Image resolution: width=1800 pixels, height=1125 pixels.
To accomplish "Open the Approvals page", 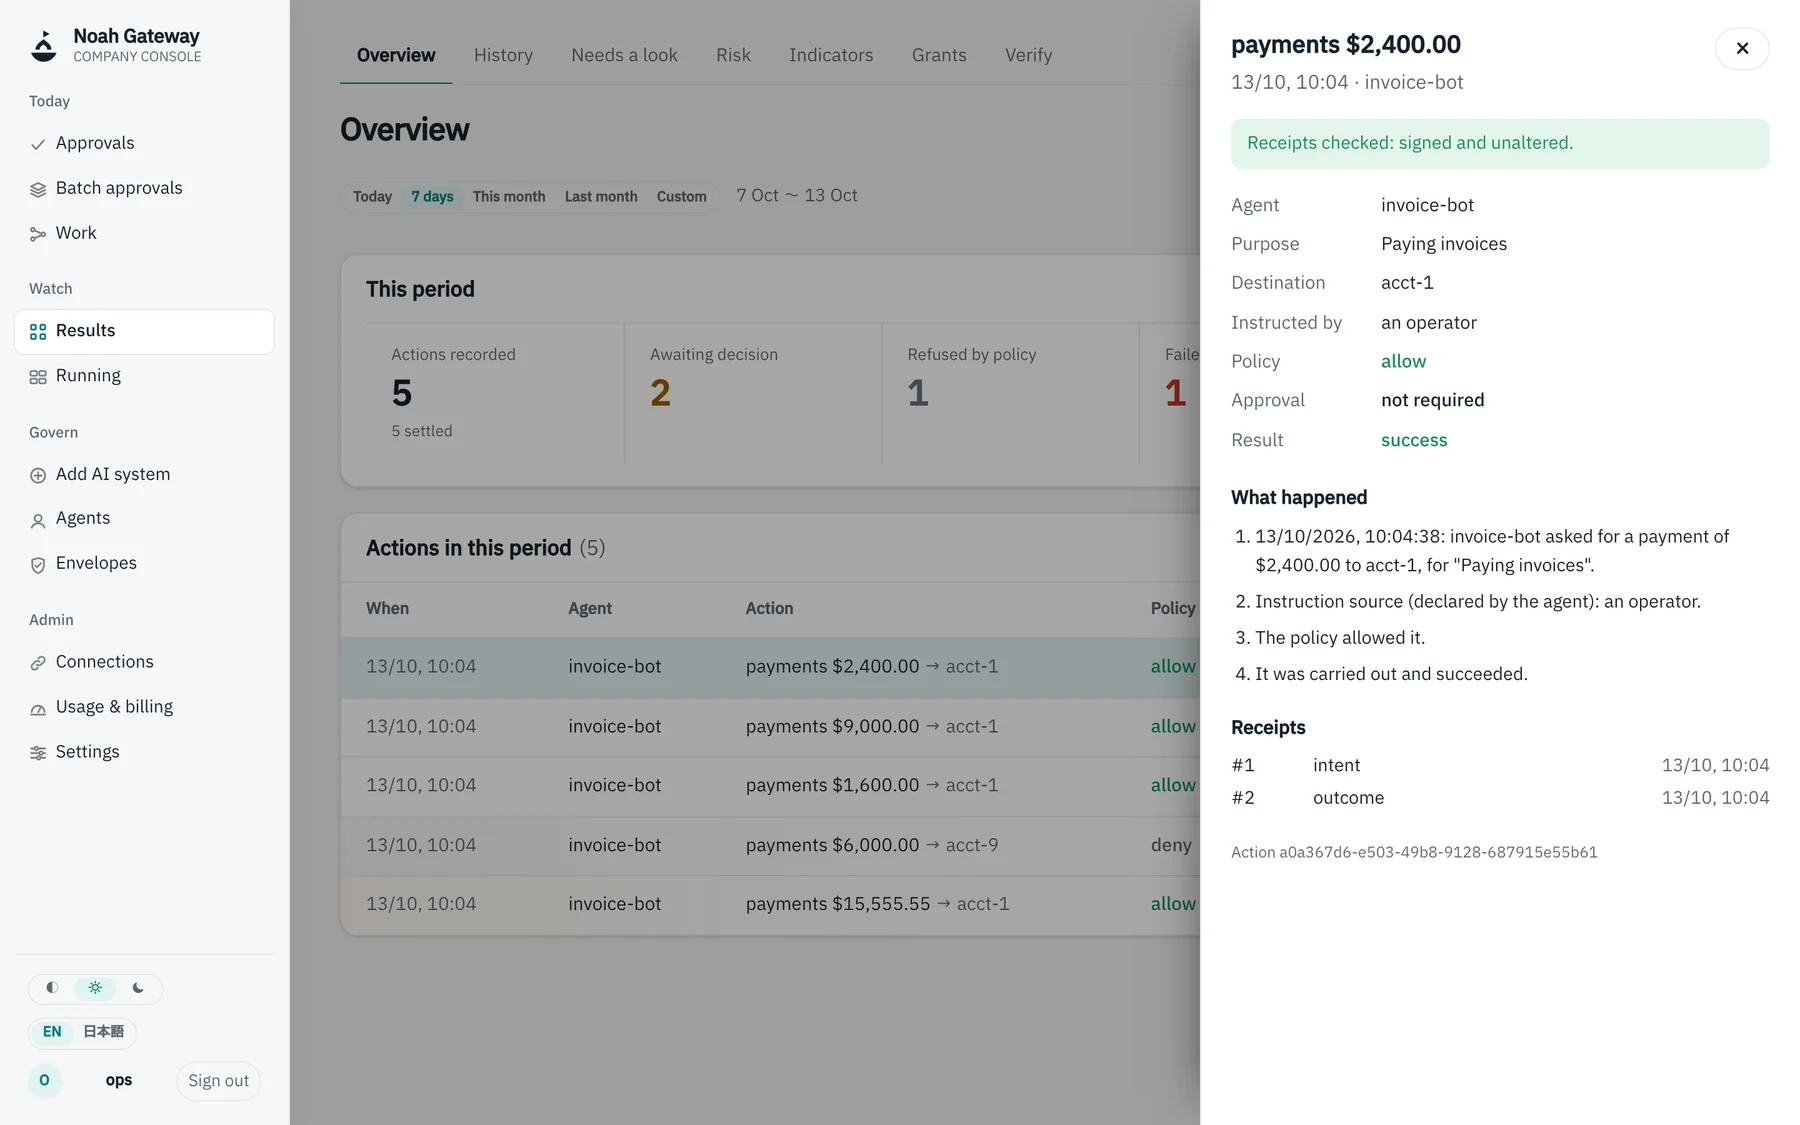I will pyautogui.click(x=144, y=144).
